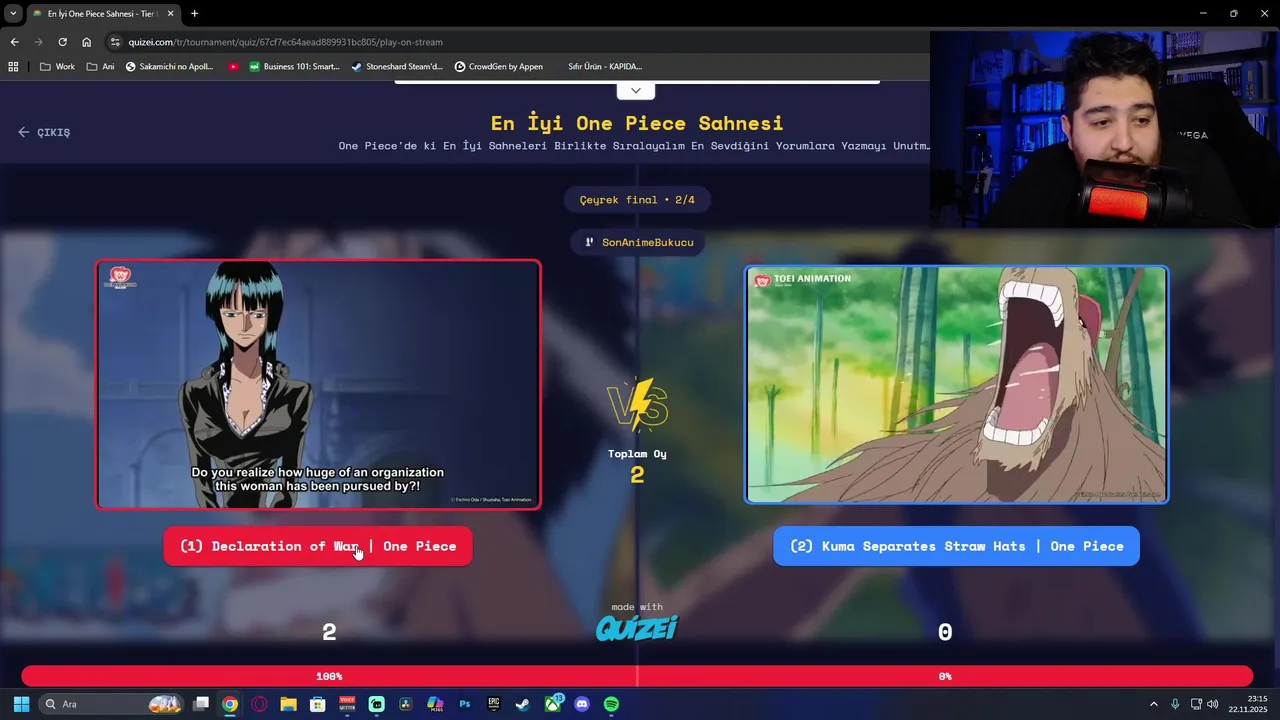Click the red 100% vote bar segment
Image resolution: width=1280 pixels, height=720 pixels.
(329, 676)
